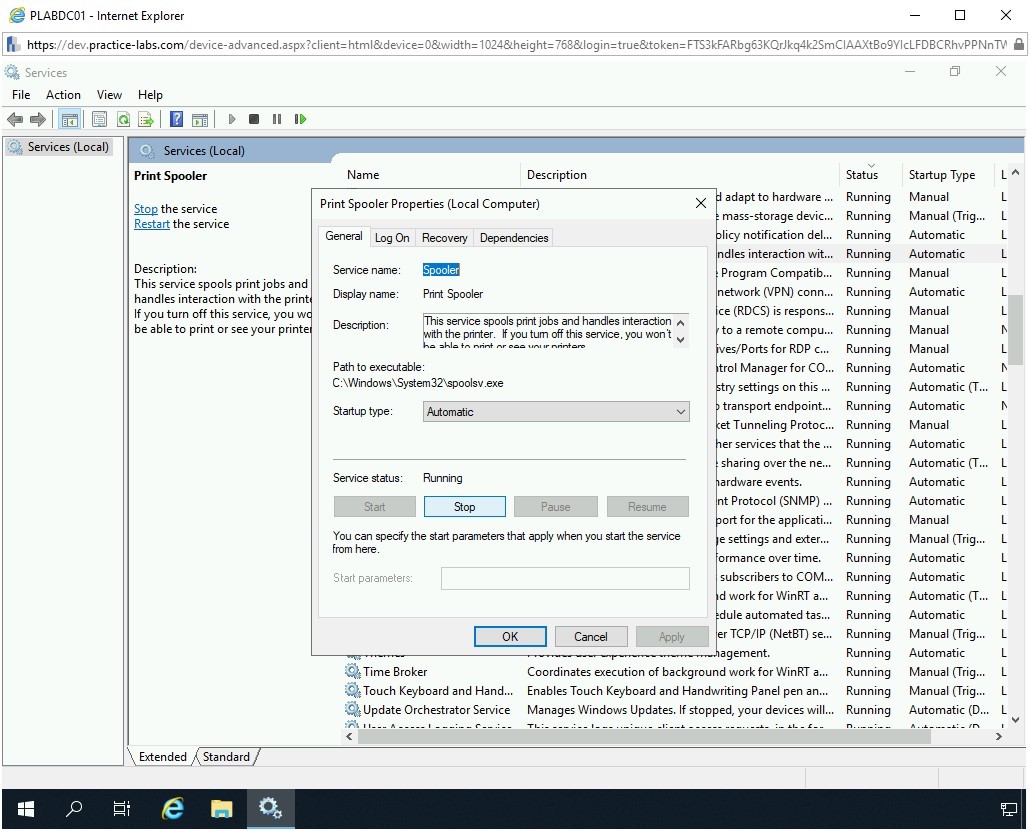Click the Export List toolbar icon

(146, 119)
